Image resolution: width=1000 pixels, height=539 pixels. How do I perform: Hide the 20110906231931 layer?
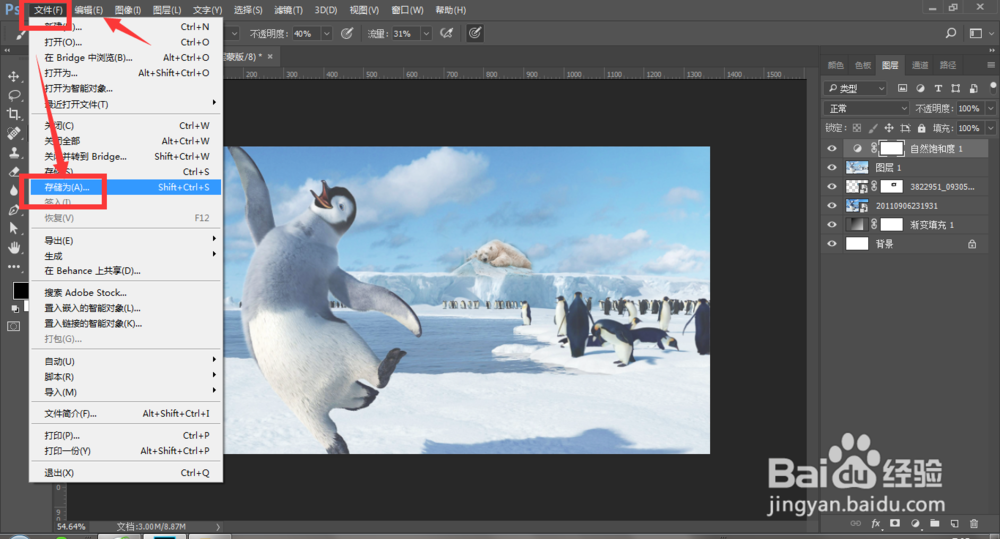[x=832, y=206]
